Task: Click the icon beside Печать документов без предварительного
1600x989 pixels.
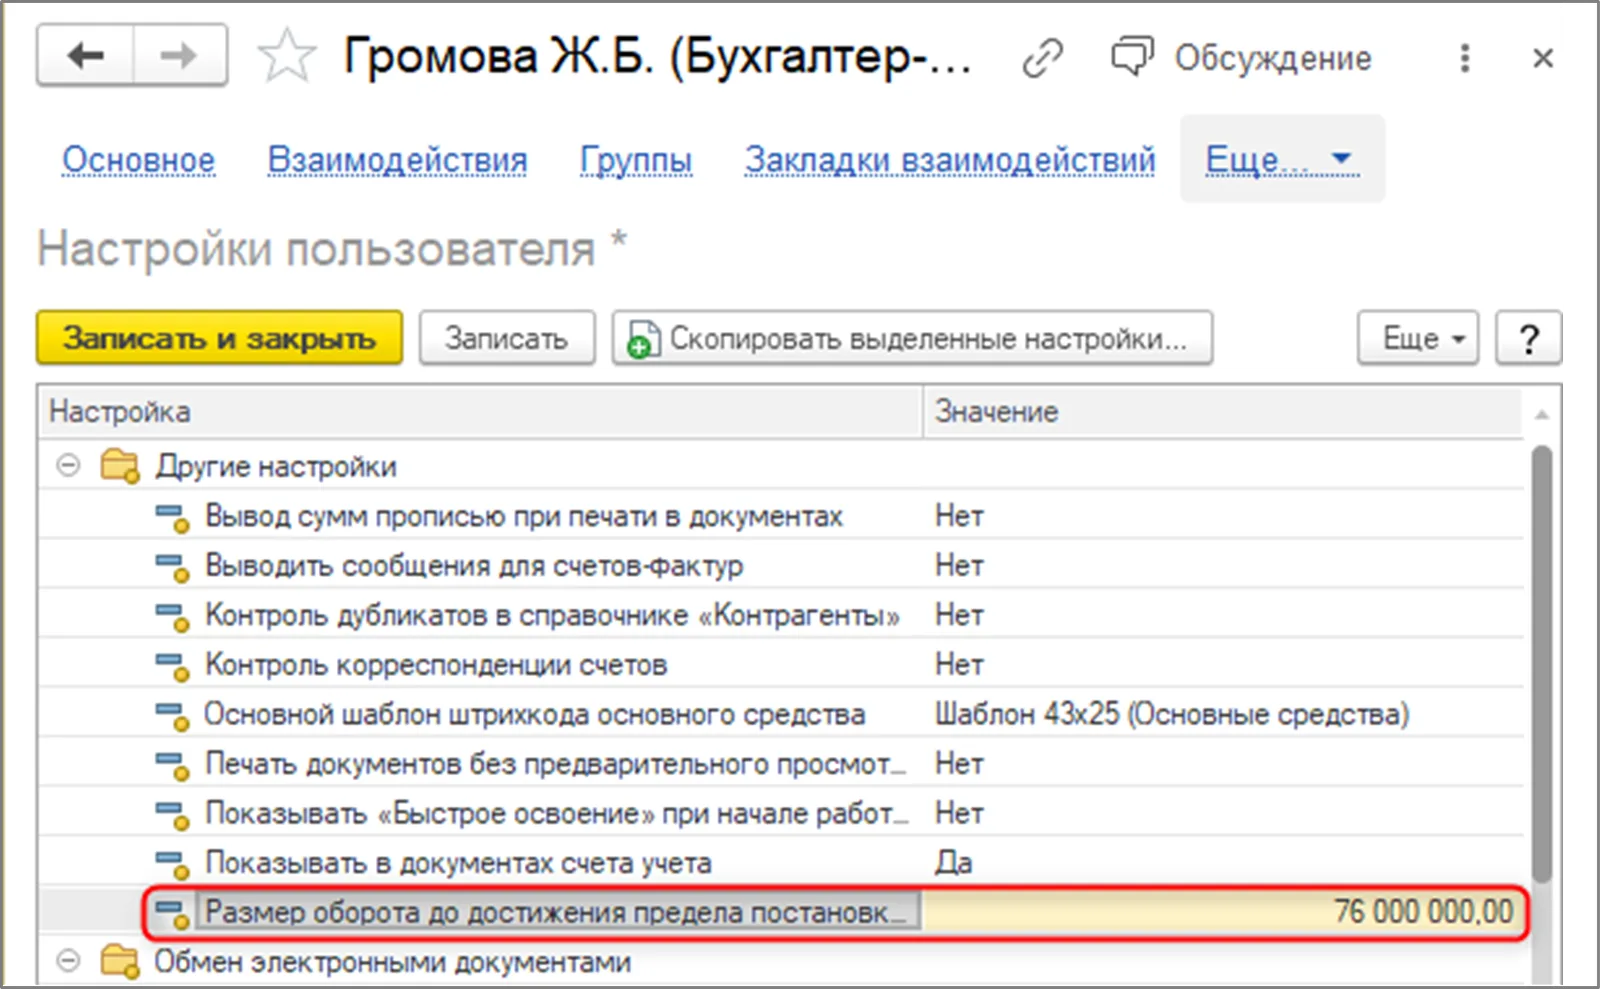Action: (x=172, y=764)
